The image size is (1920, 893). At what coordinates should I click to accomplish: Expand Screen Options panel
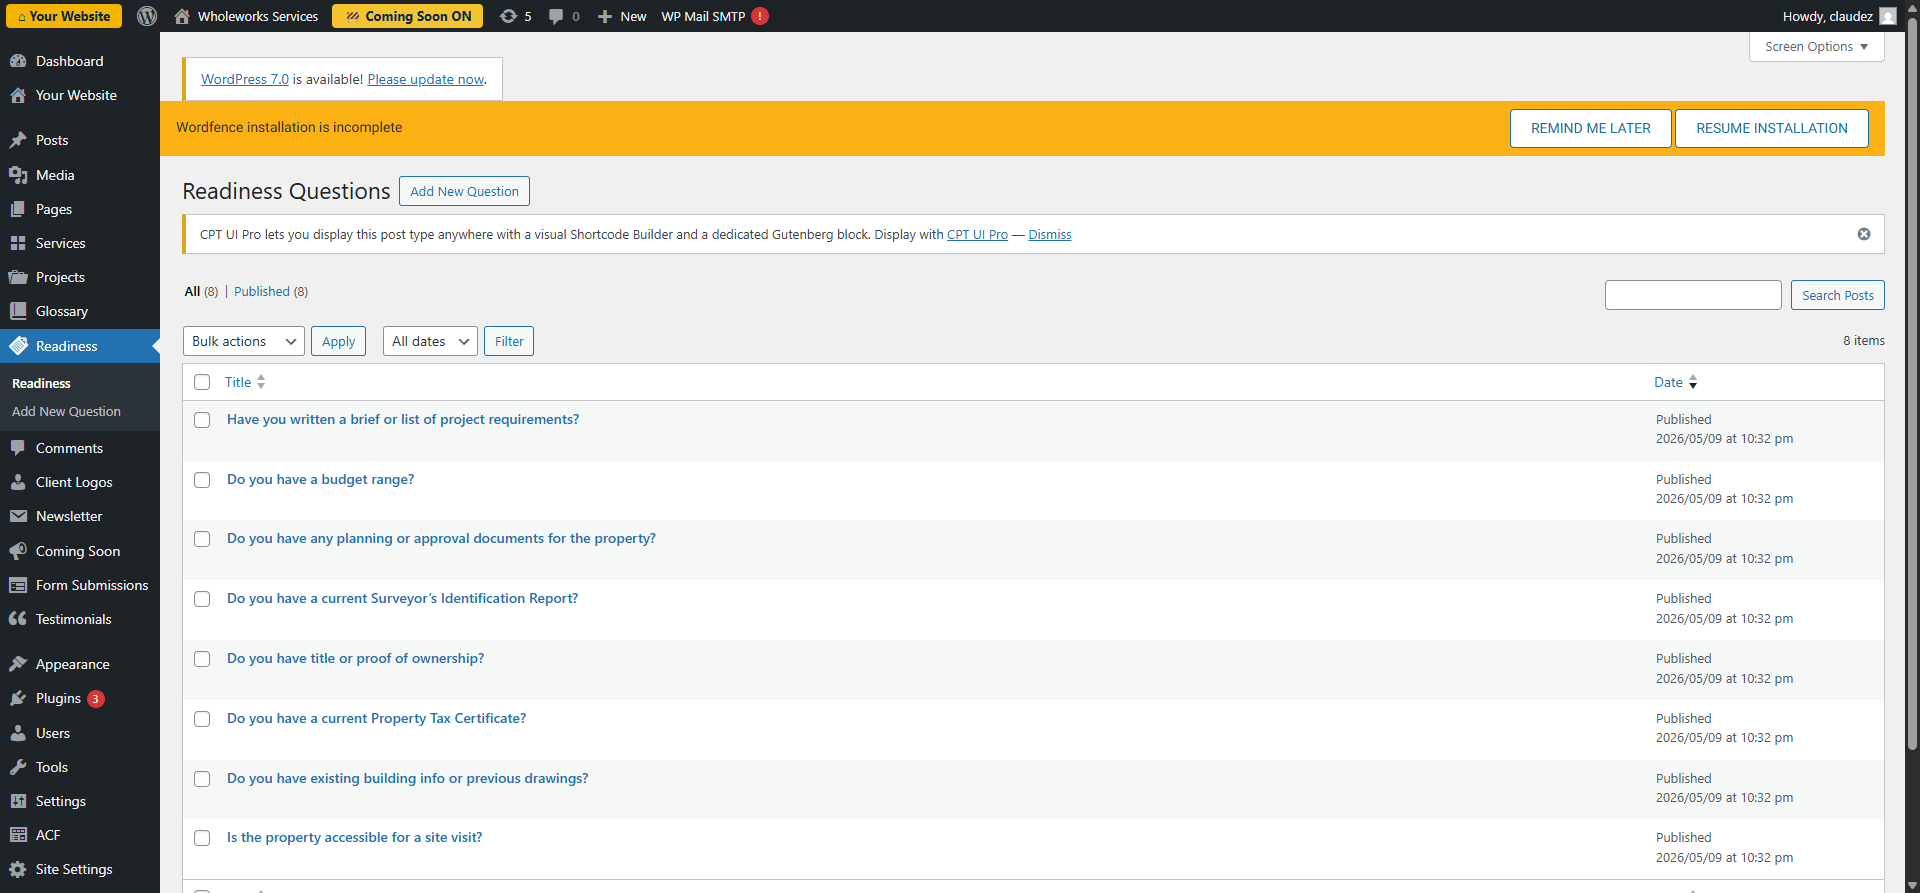tap(1816, 47)
